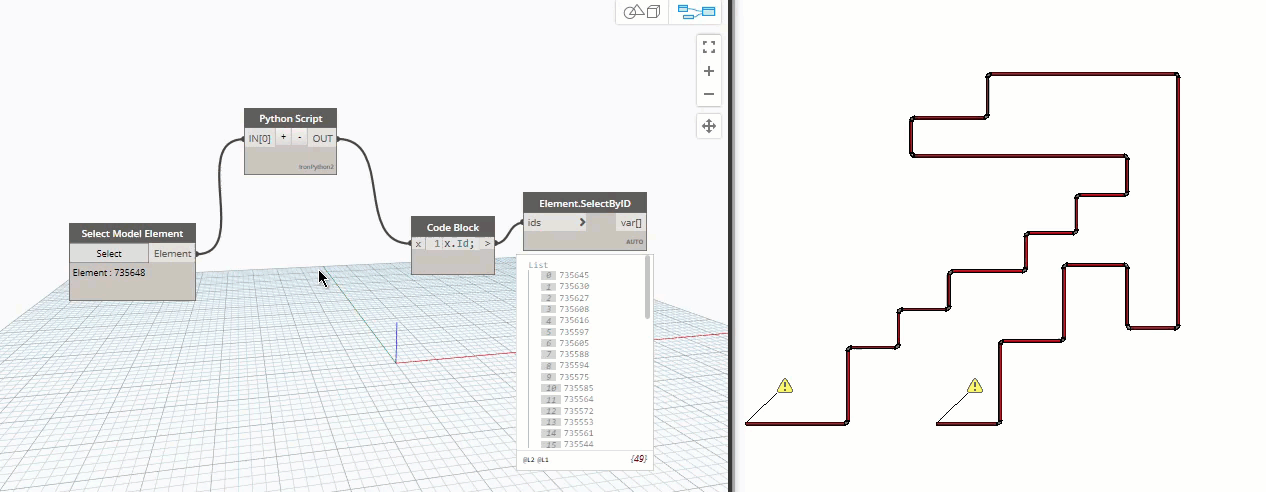
Task: Click the OUT port of Python Script
Action: [322, 139]
